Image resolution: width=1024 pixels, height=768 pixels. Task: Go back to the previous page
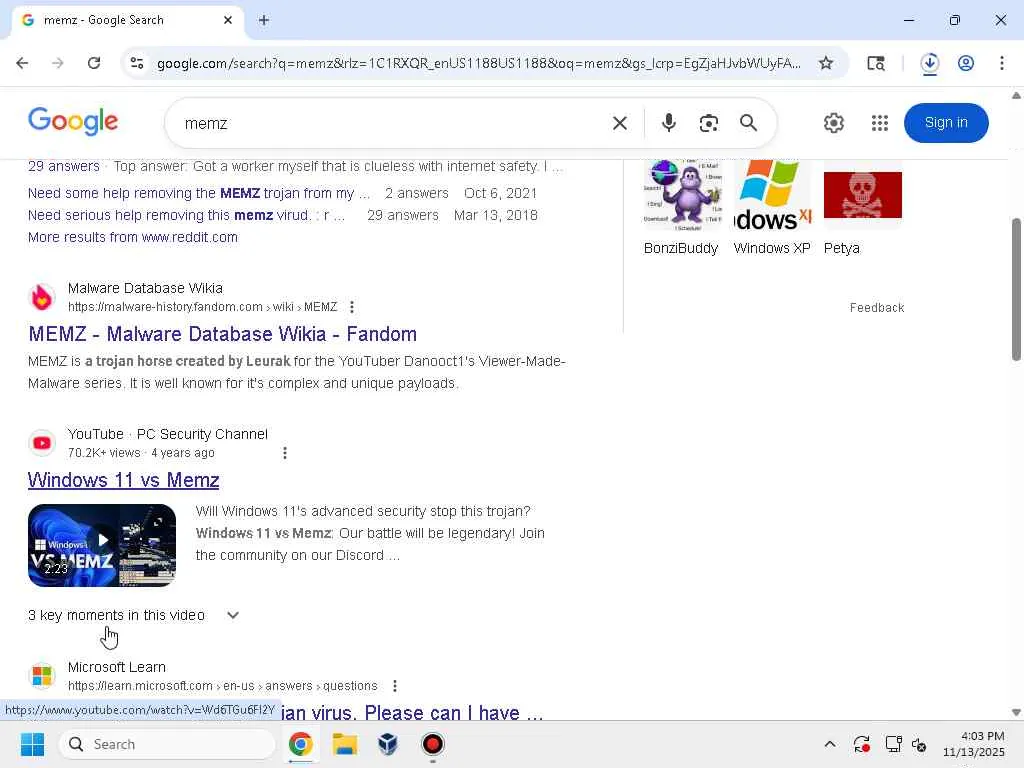(22, 63)
